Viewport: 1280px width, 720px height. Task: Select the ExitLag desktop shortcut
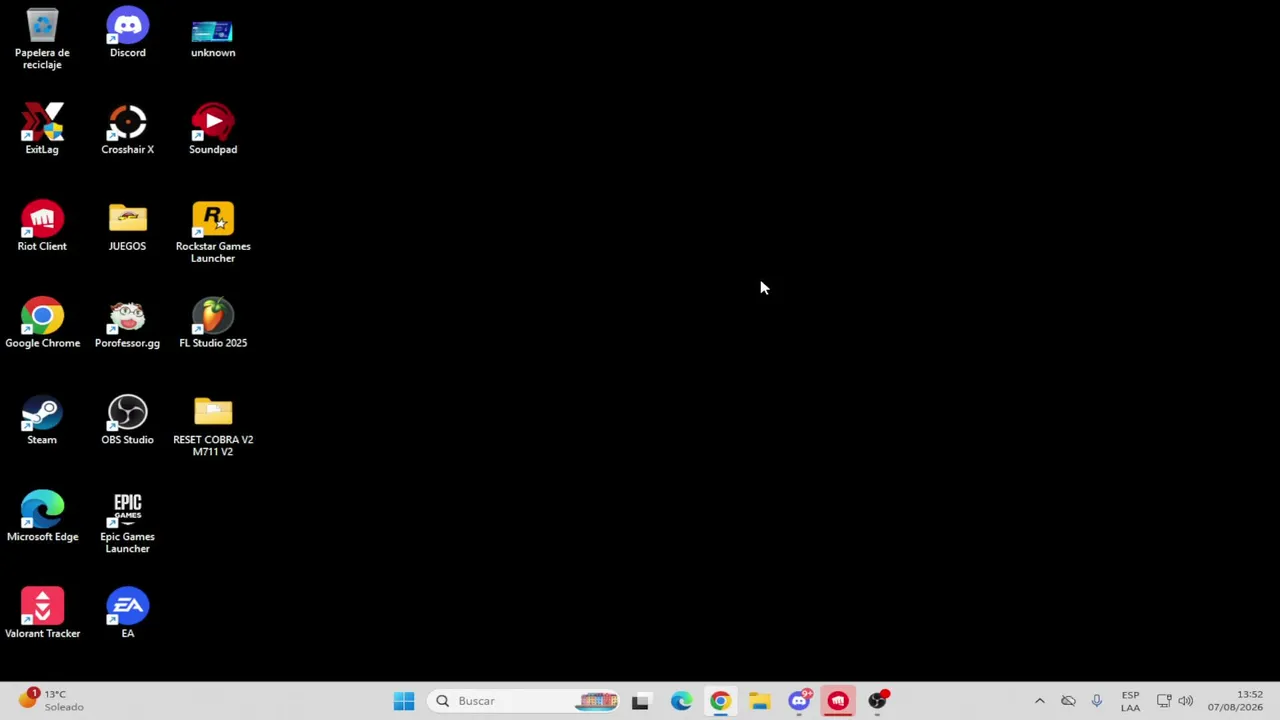[42, 130]
